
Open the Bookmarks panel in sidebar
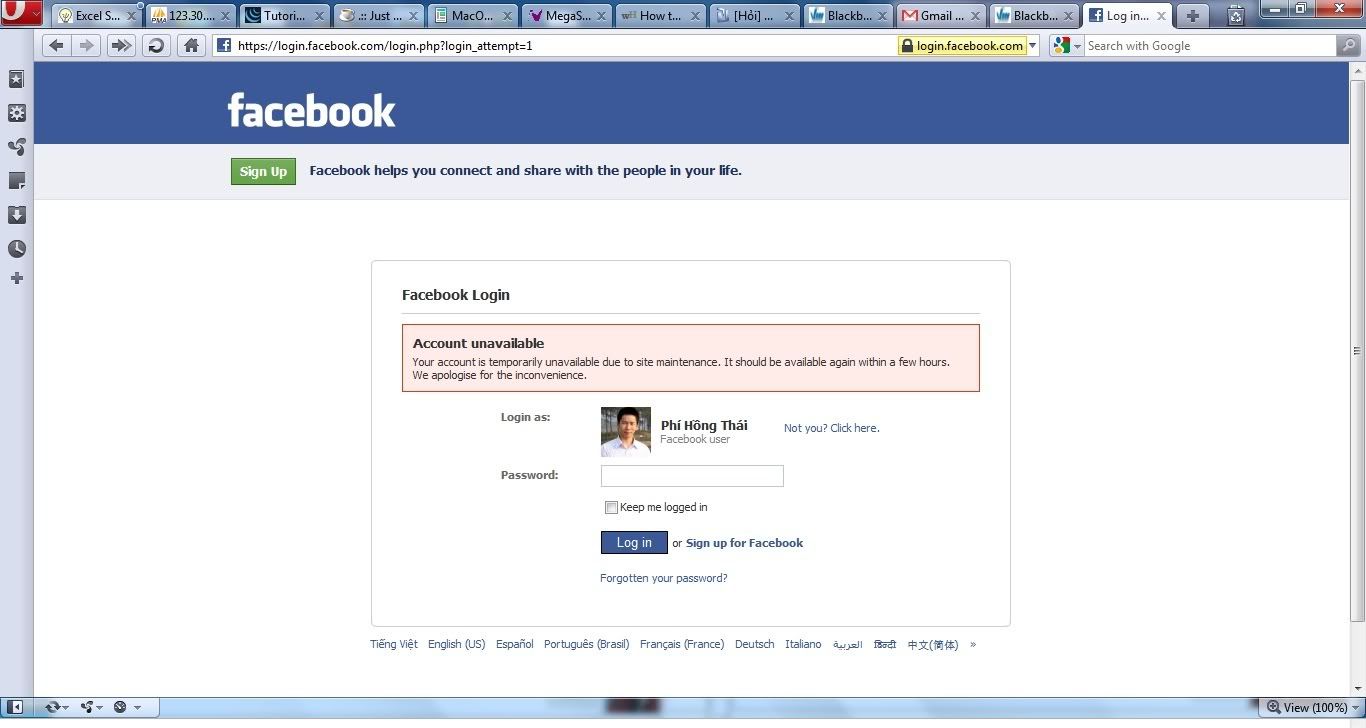click(x=16, y=79)
